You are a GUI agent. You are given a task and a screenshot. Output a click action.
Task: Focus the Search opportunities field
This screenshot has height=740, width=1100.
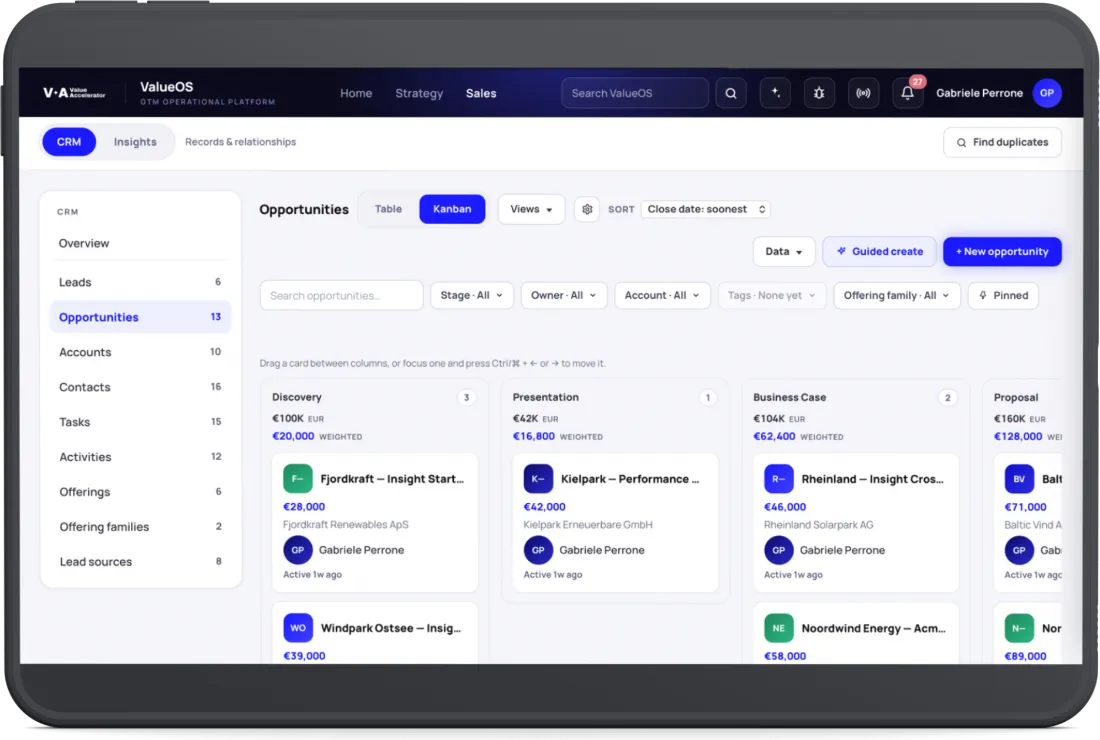(x=342, y=295)
